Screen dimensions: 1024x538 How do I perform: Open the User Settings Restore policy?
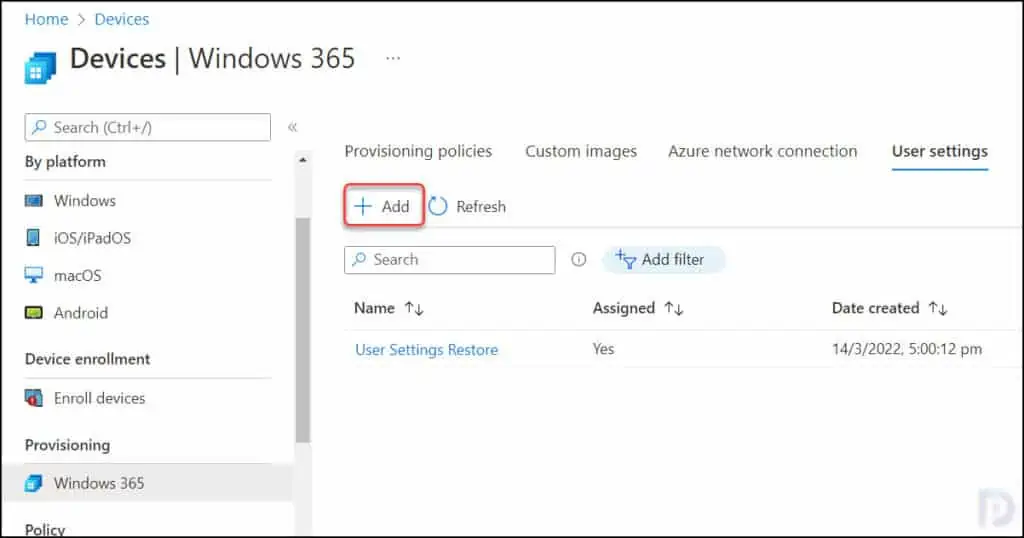pos(426,349)
